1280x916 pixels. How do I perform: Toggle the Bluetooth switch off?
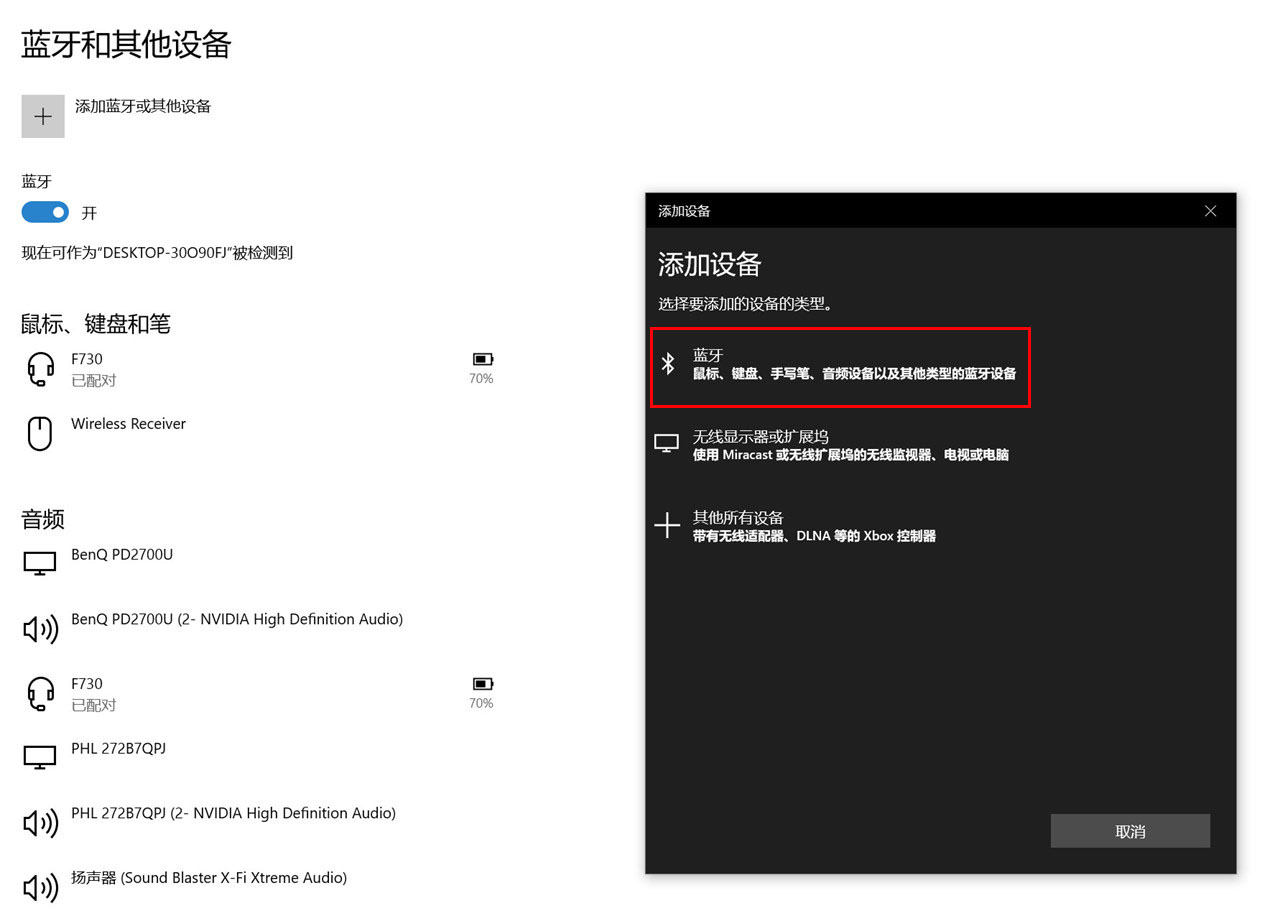(x=44, y=212)
